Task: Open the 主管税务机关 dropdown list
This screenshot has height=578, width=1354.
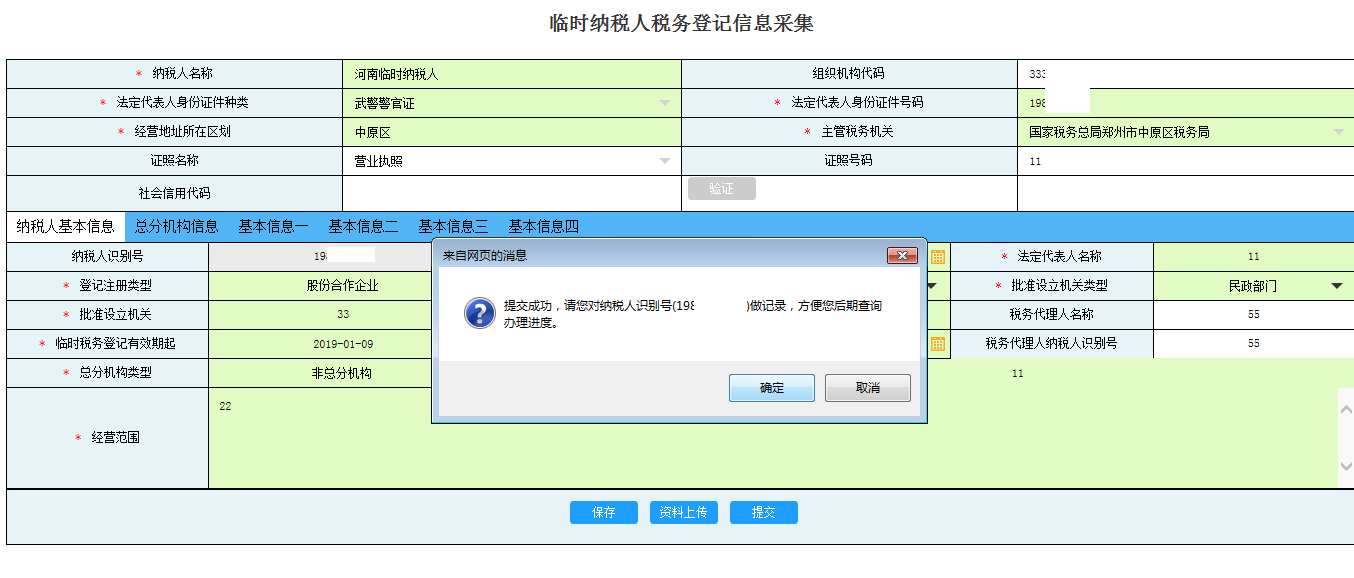Action: point(1338,132)
